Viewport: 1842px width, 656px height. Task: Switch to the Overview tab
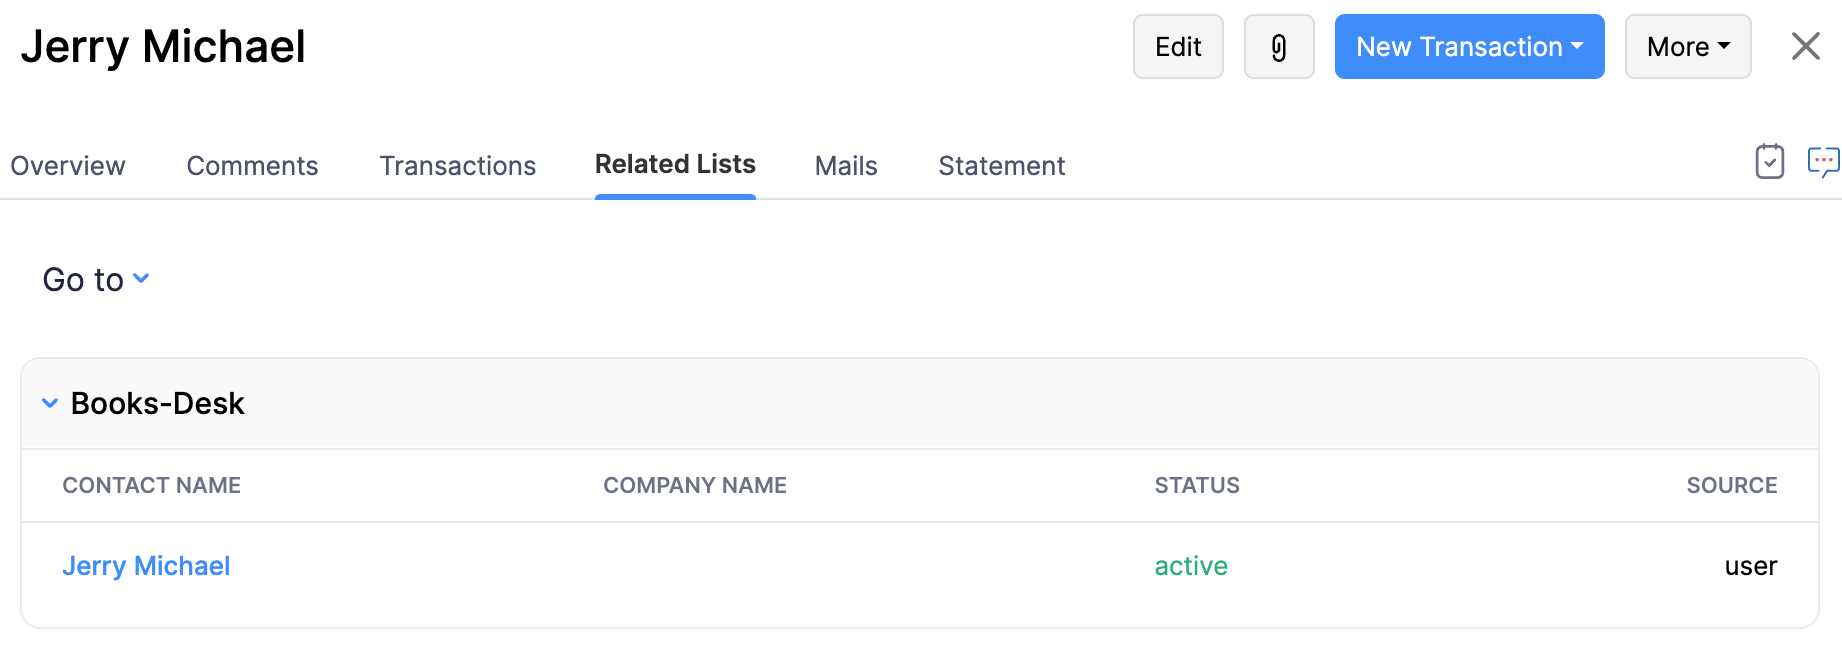pos(67,165)
